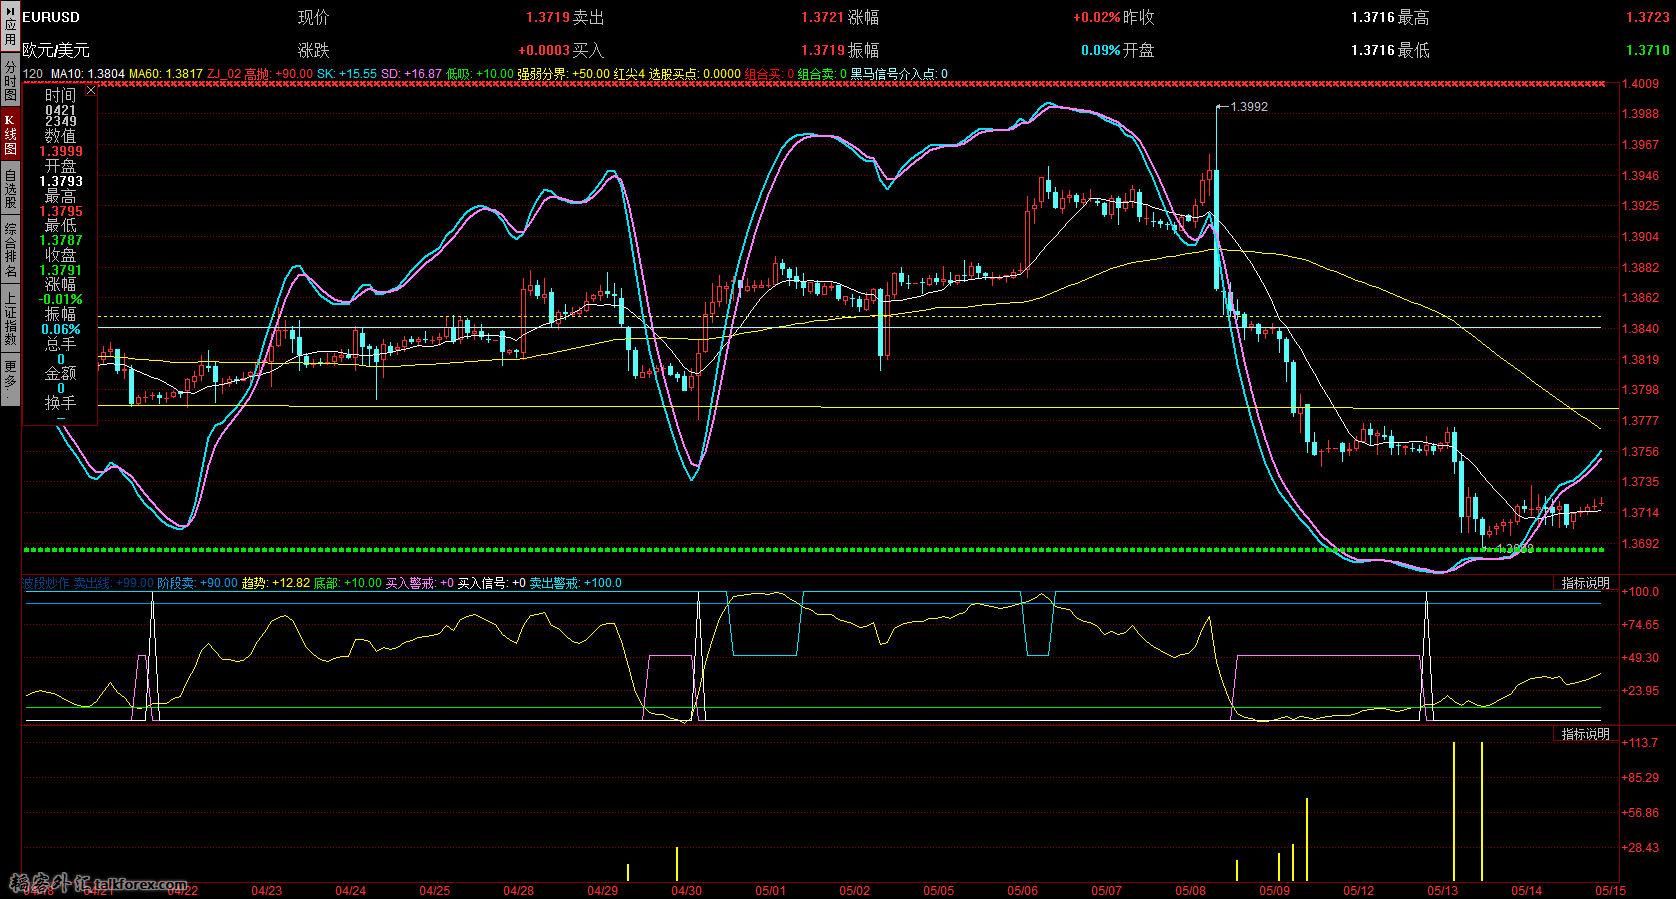The image size is (1676, 899).
Task: Click the 欧元/美元 instrument title
Action: tap(56, 50)
